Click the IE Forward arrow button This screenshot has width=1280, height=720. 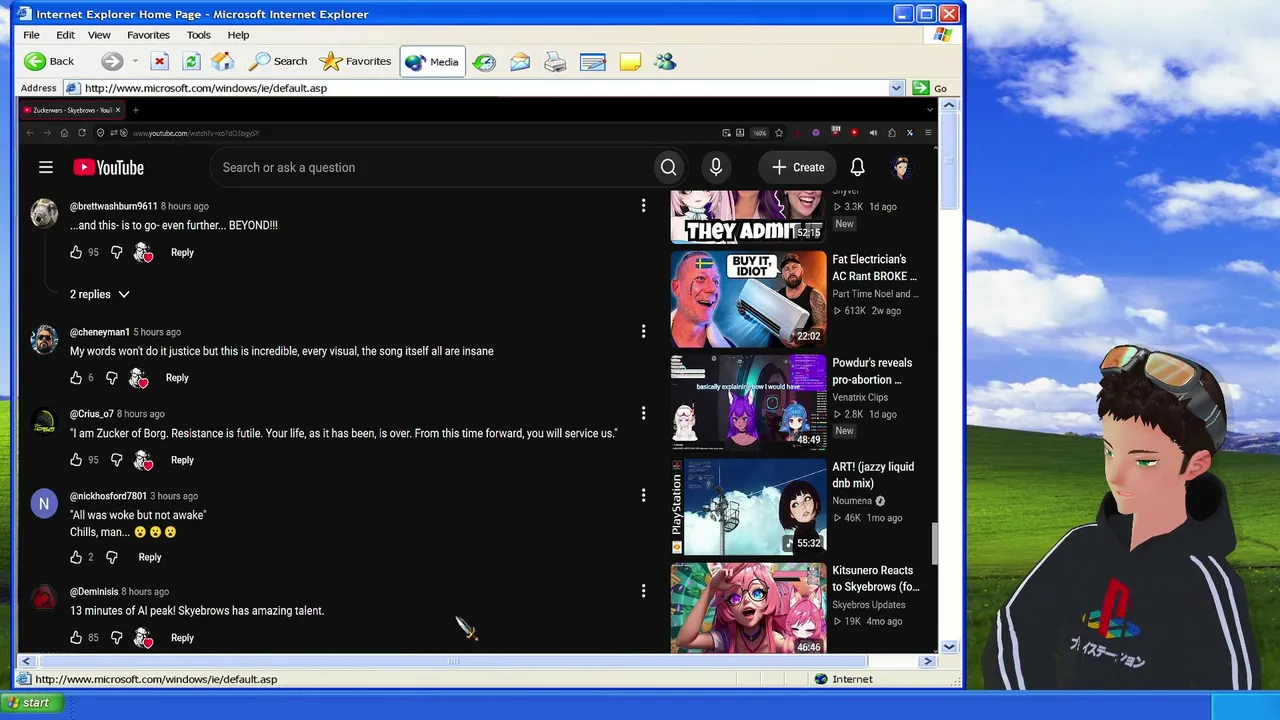pyautogui.click(x=111, y=62)
